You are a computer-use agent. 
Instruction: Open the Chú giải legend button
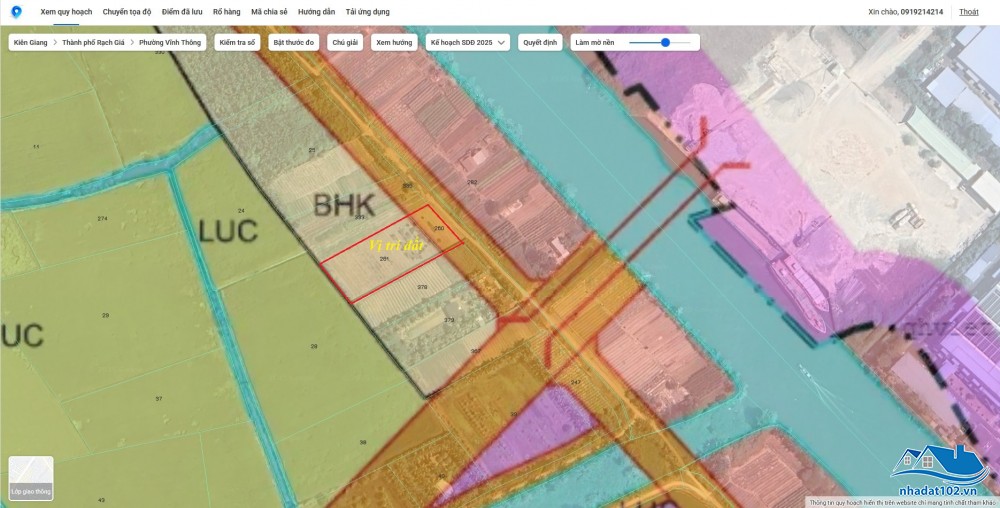(345, 43)
